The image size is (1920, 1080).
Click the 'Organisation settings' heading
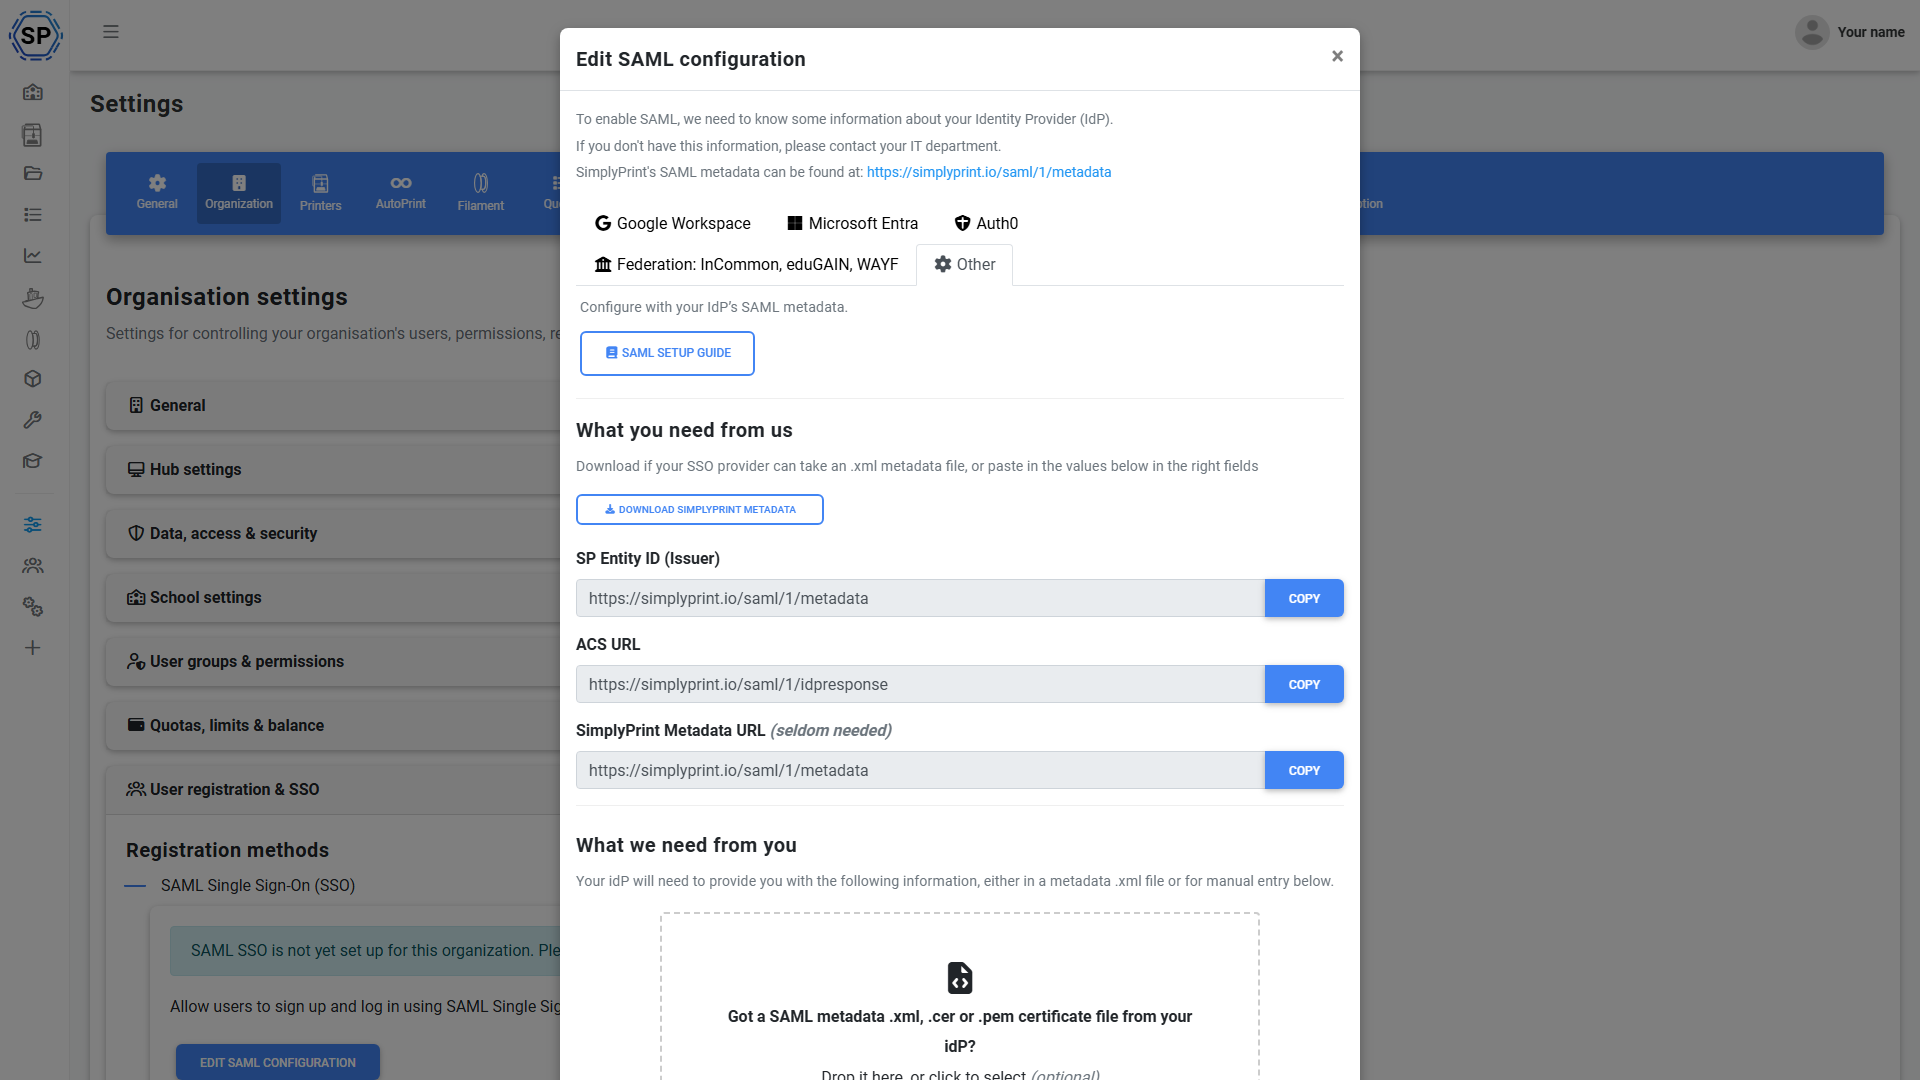(227, 297)
